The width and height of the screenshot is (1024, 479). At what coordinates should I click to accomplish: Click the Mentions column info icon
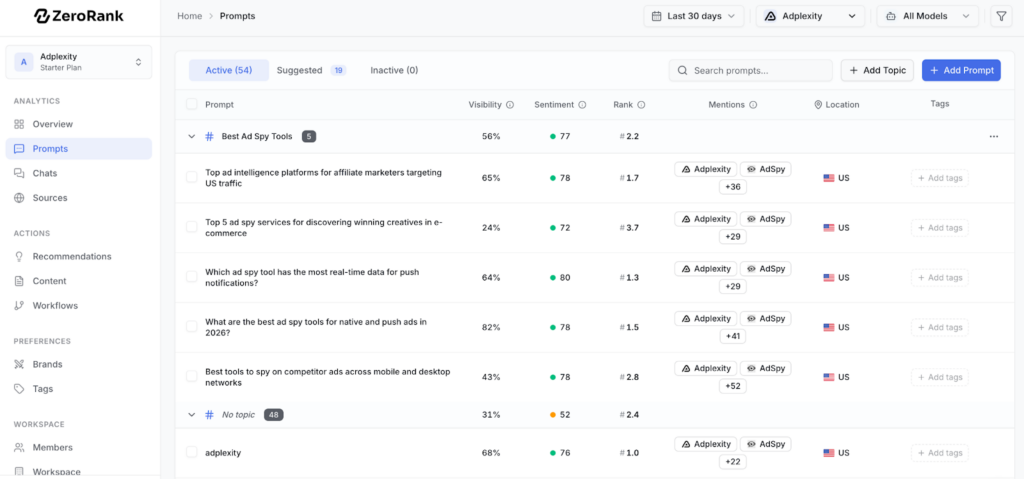[x=753, y=104]
